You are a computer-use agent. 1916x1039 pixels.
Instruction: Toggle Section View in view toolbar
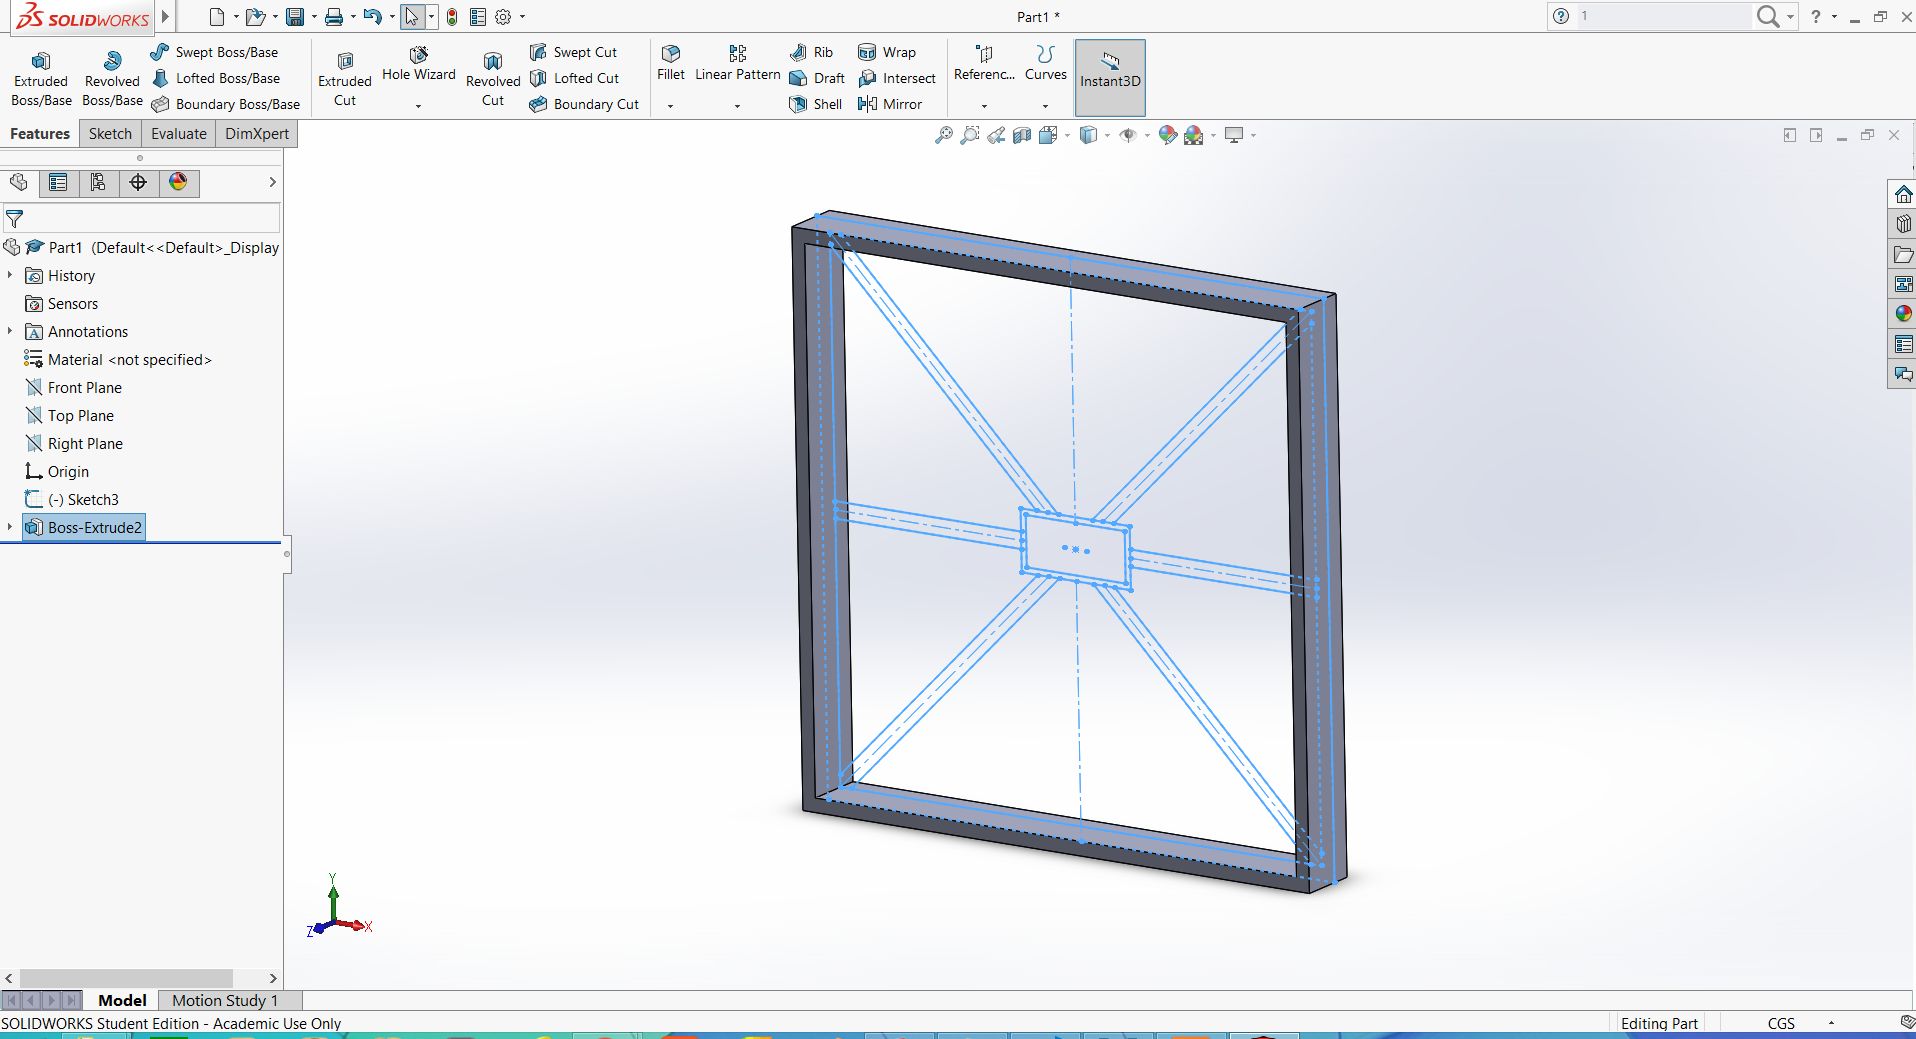[x=1022, y=135]
